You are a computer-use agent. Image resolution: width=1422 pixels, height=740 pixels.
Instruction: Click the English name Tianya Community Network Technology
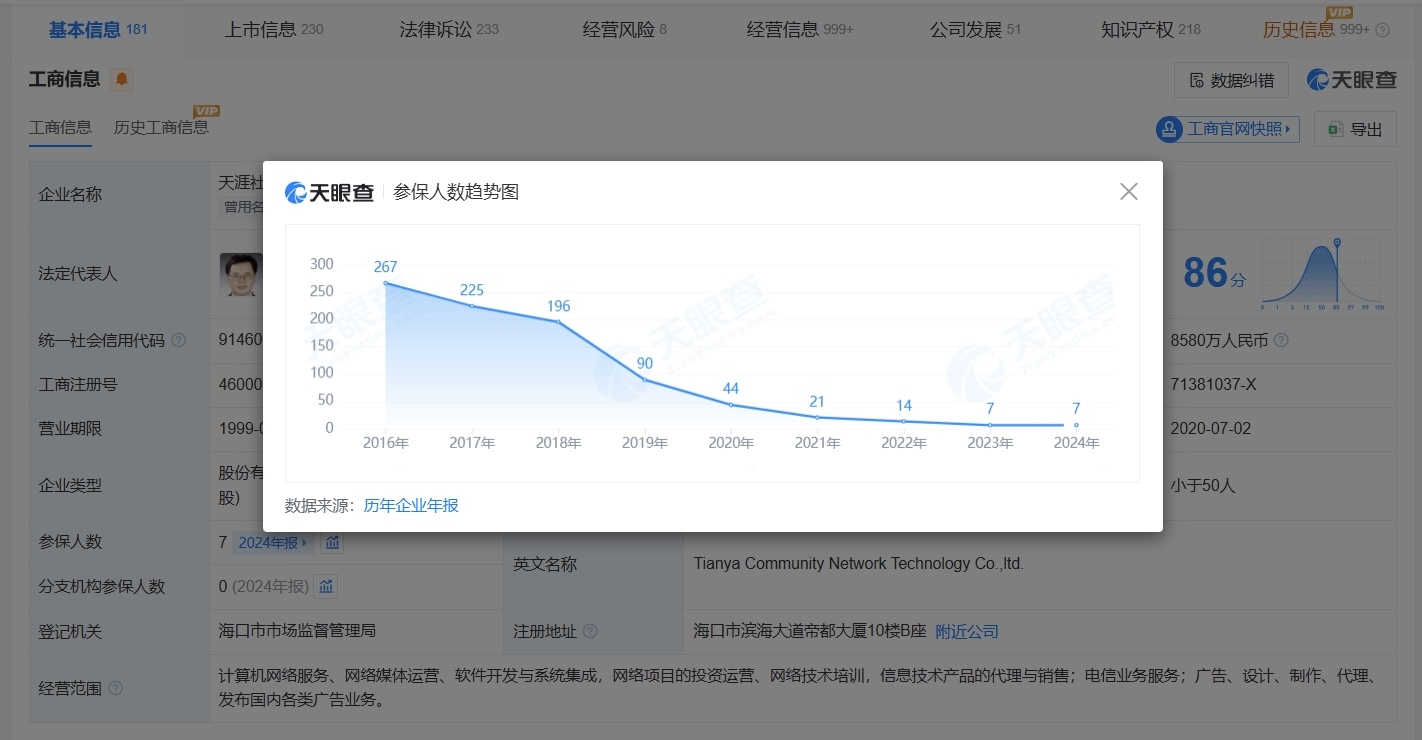coord(859,564)
